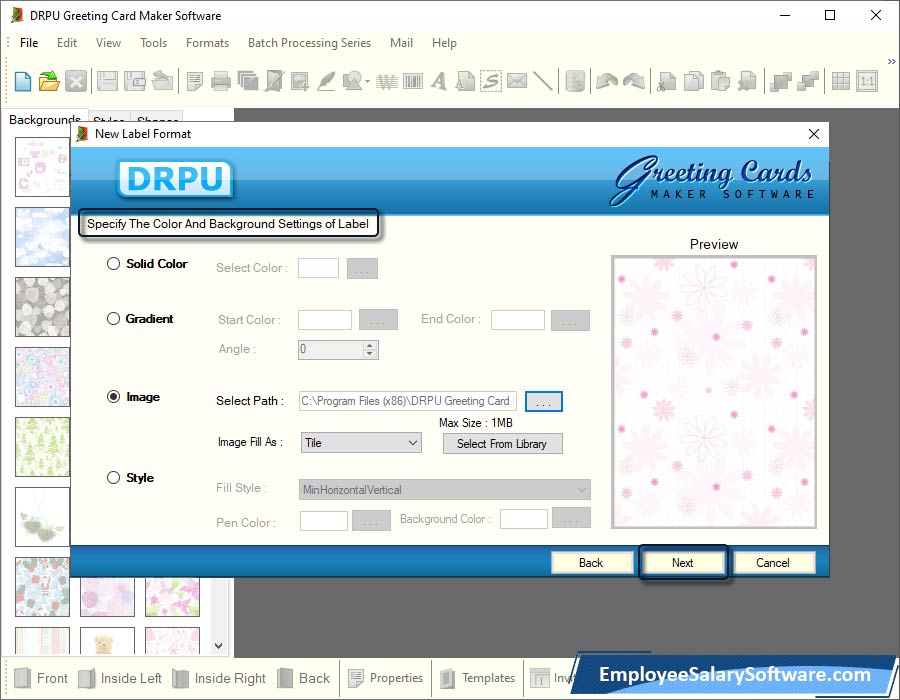The height and width of the screenshot is (700, 900).
Task: Click the Save As floppy icon
Action: coord(135,81)
